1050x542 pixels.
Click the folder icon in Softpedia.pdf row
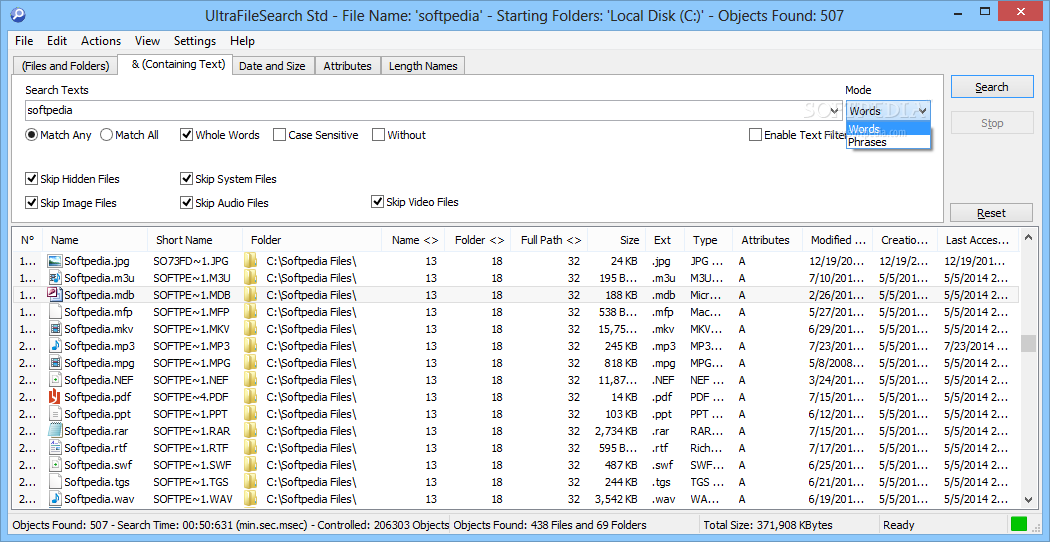point(250,397)
